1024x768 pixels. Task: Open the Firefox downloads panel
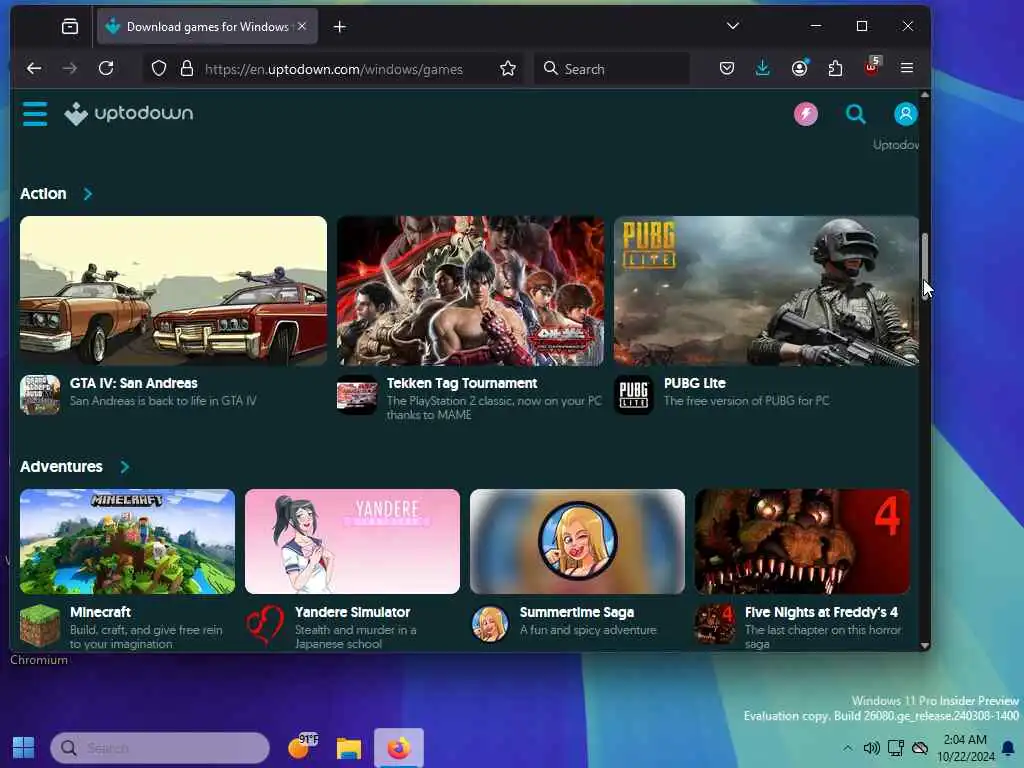[x=762, y=68]
